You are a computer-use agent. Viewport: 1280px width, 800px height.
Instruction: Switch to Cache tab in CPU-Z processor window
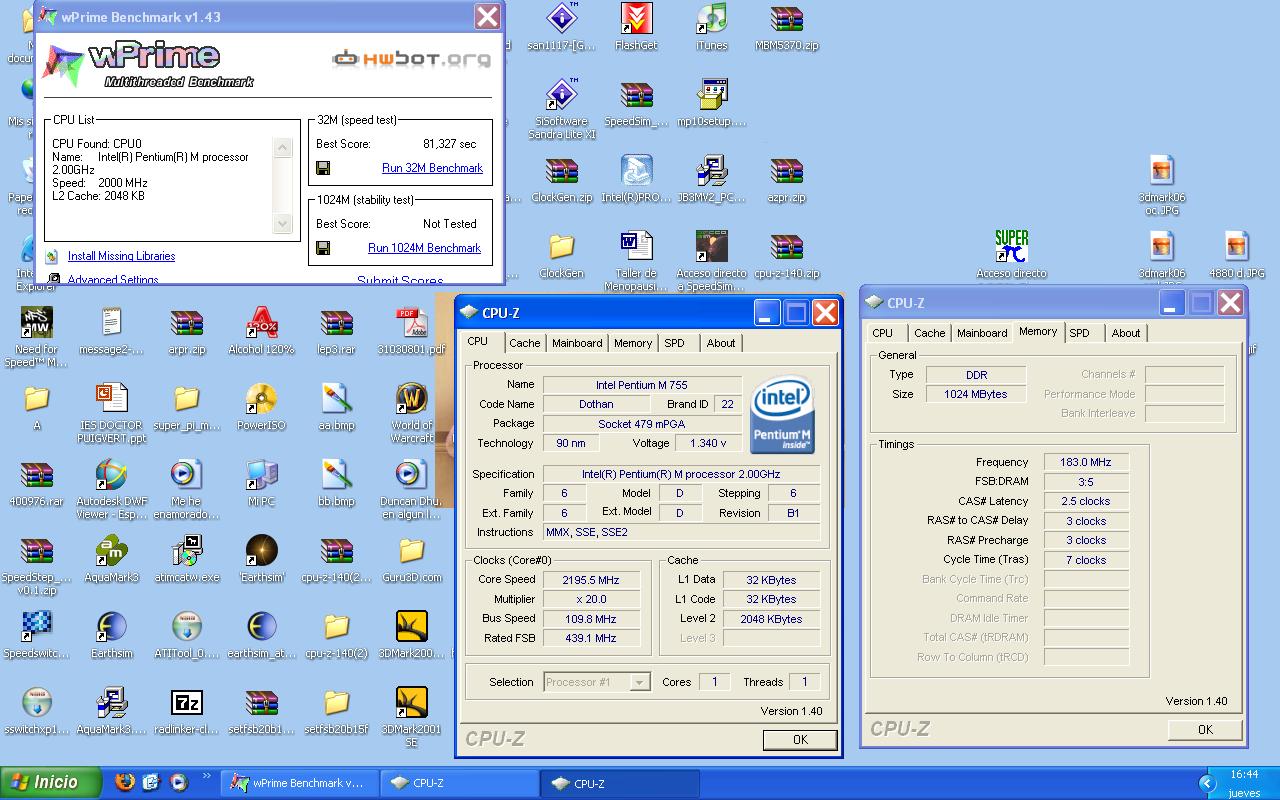pos(524,343)
